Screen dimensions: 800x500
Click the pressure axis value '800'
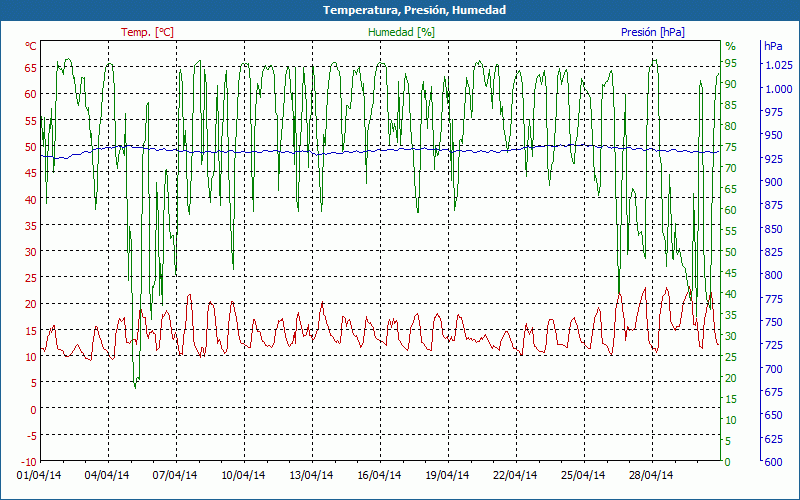pos(774,275)
